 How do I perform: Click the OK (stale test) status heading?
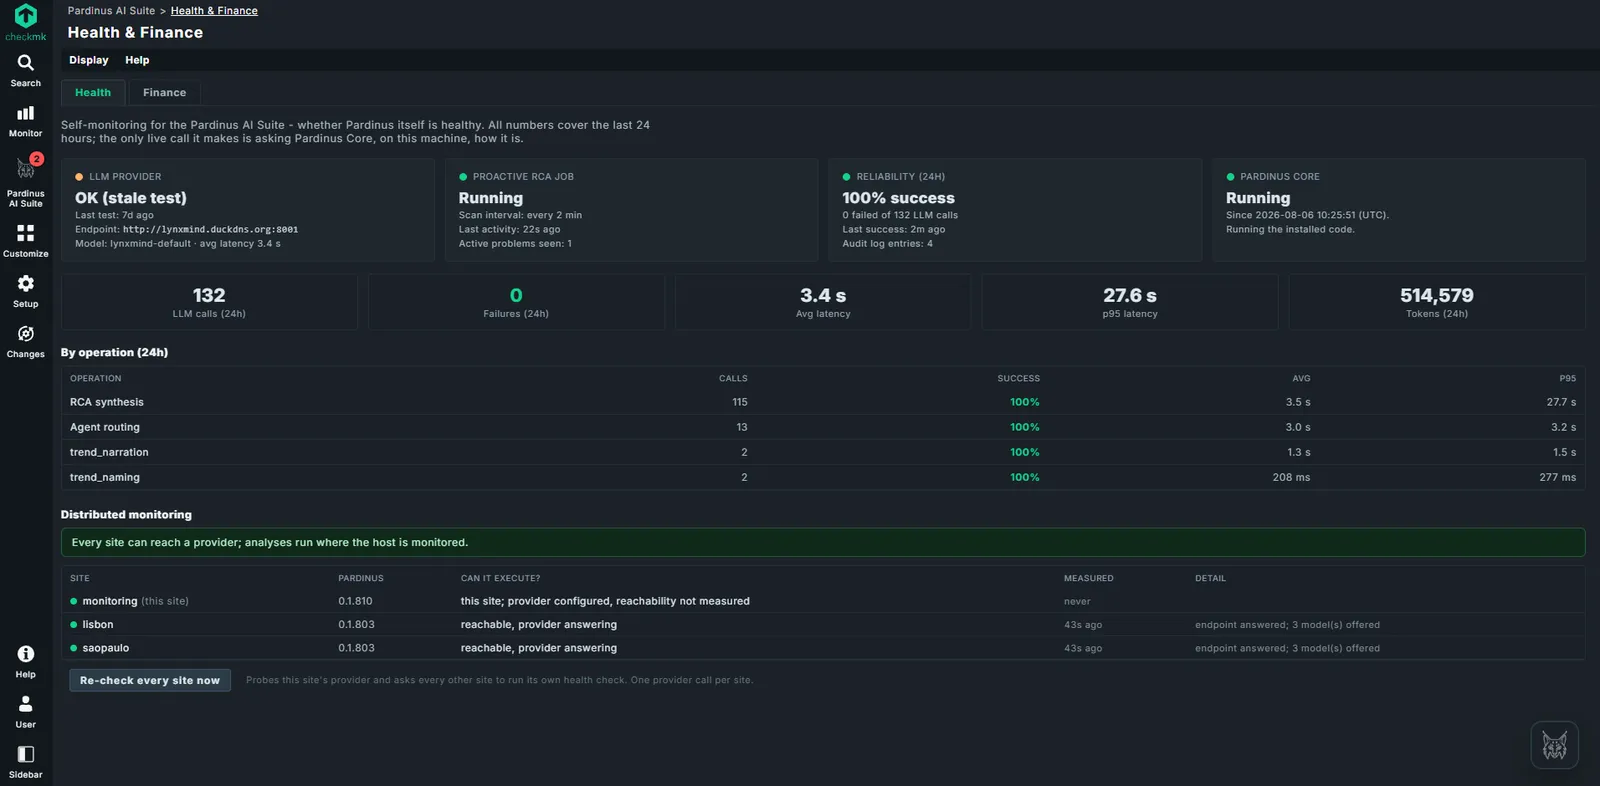(x=131, y=198)
